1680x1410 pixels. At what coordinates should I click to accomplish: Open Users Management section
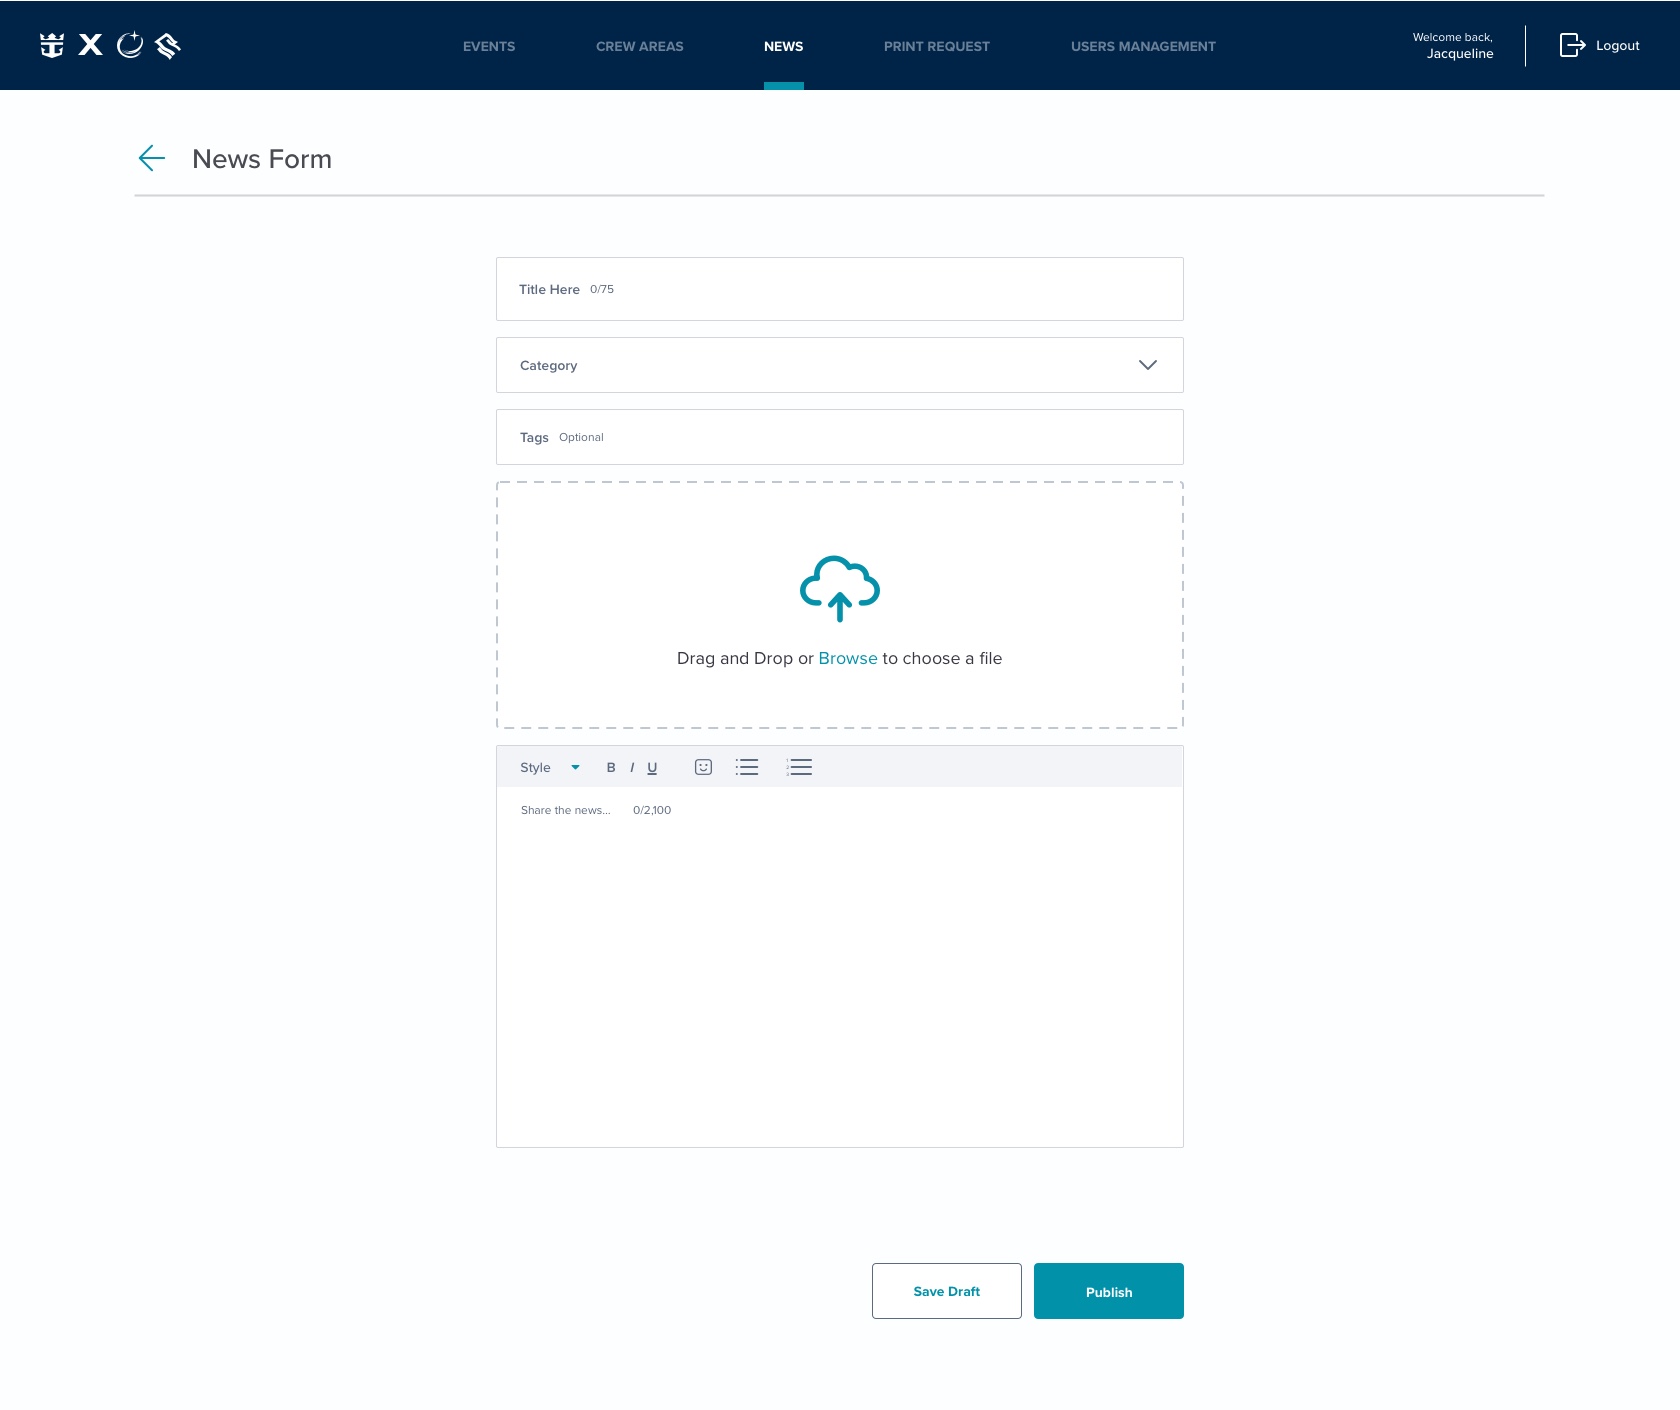(1143, 46)
